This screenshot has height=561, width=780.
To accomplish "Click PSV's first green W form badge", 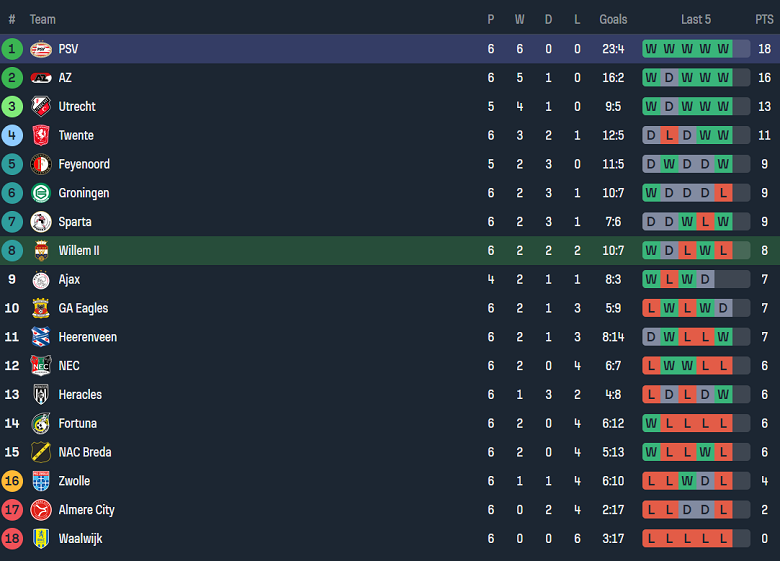I will 651,49.
